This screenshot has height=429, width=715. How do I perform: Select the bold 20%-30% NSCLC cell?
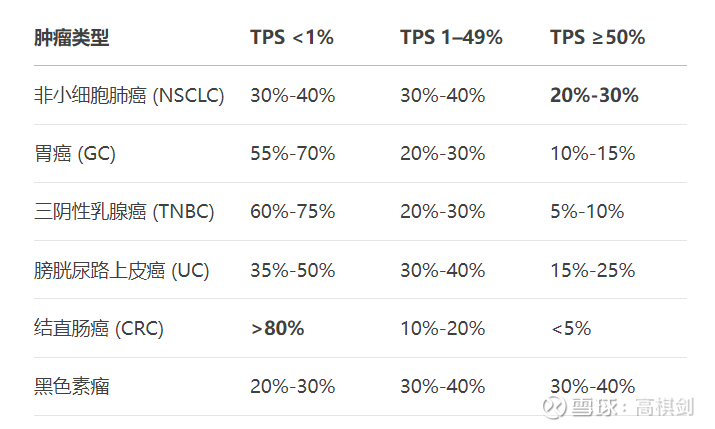point(594,95)
